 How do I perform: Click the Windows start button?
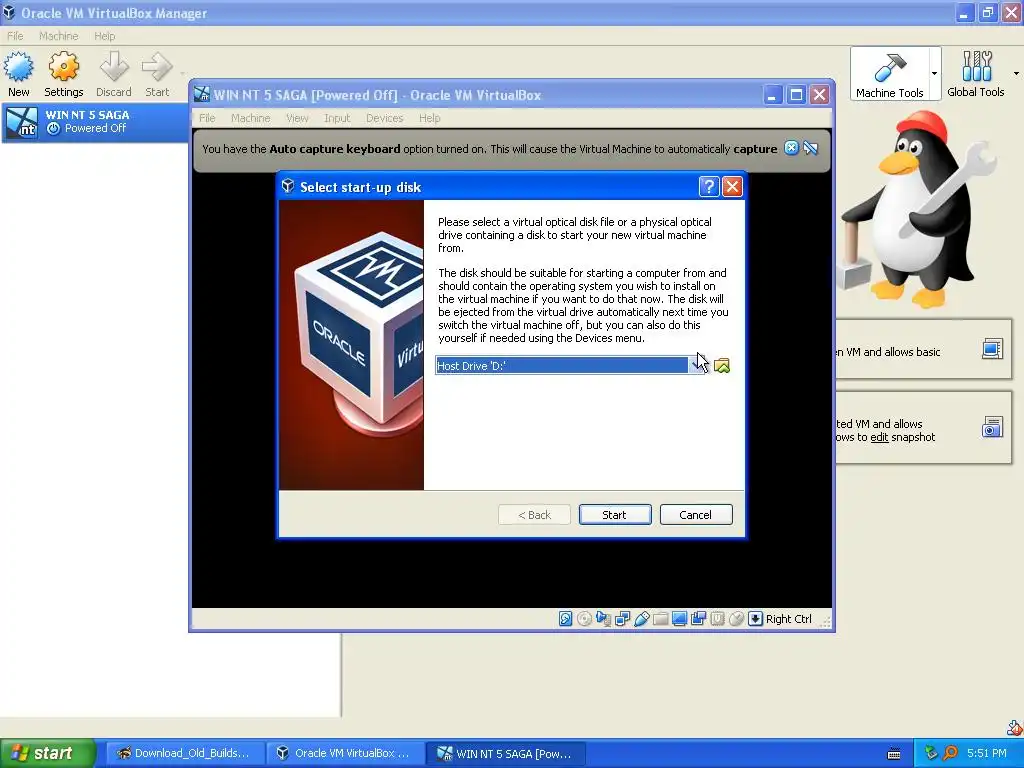[47, 753]
